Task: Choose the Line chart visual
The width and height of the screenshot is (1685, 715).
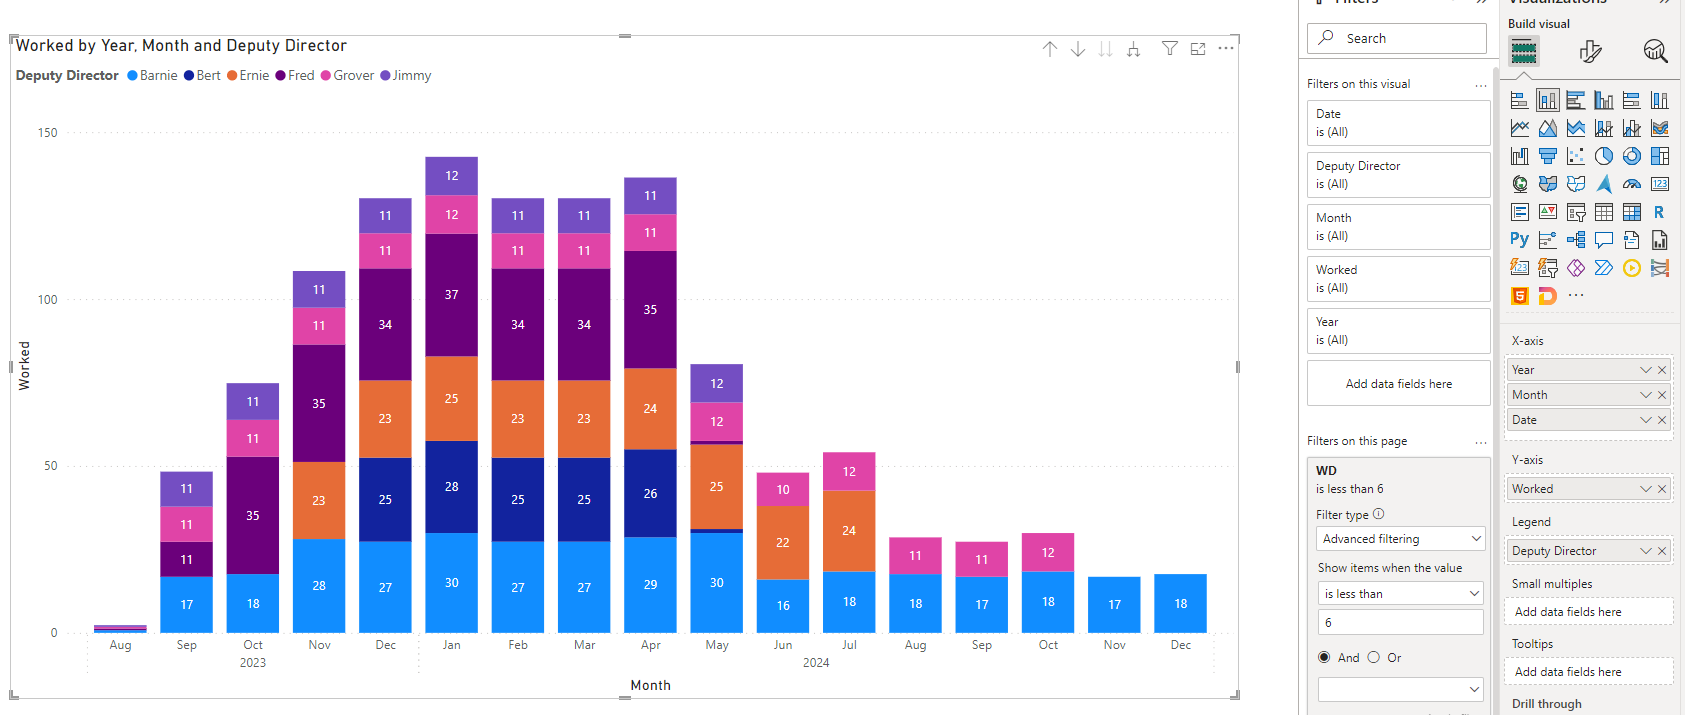Action: point(1519,128)
